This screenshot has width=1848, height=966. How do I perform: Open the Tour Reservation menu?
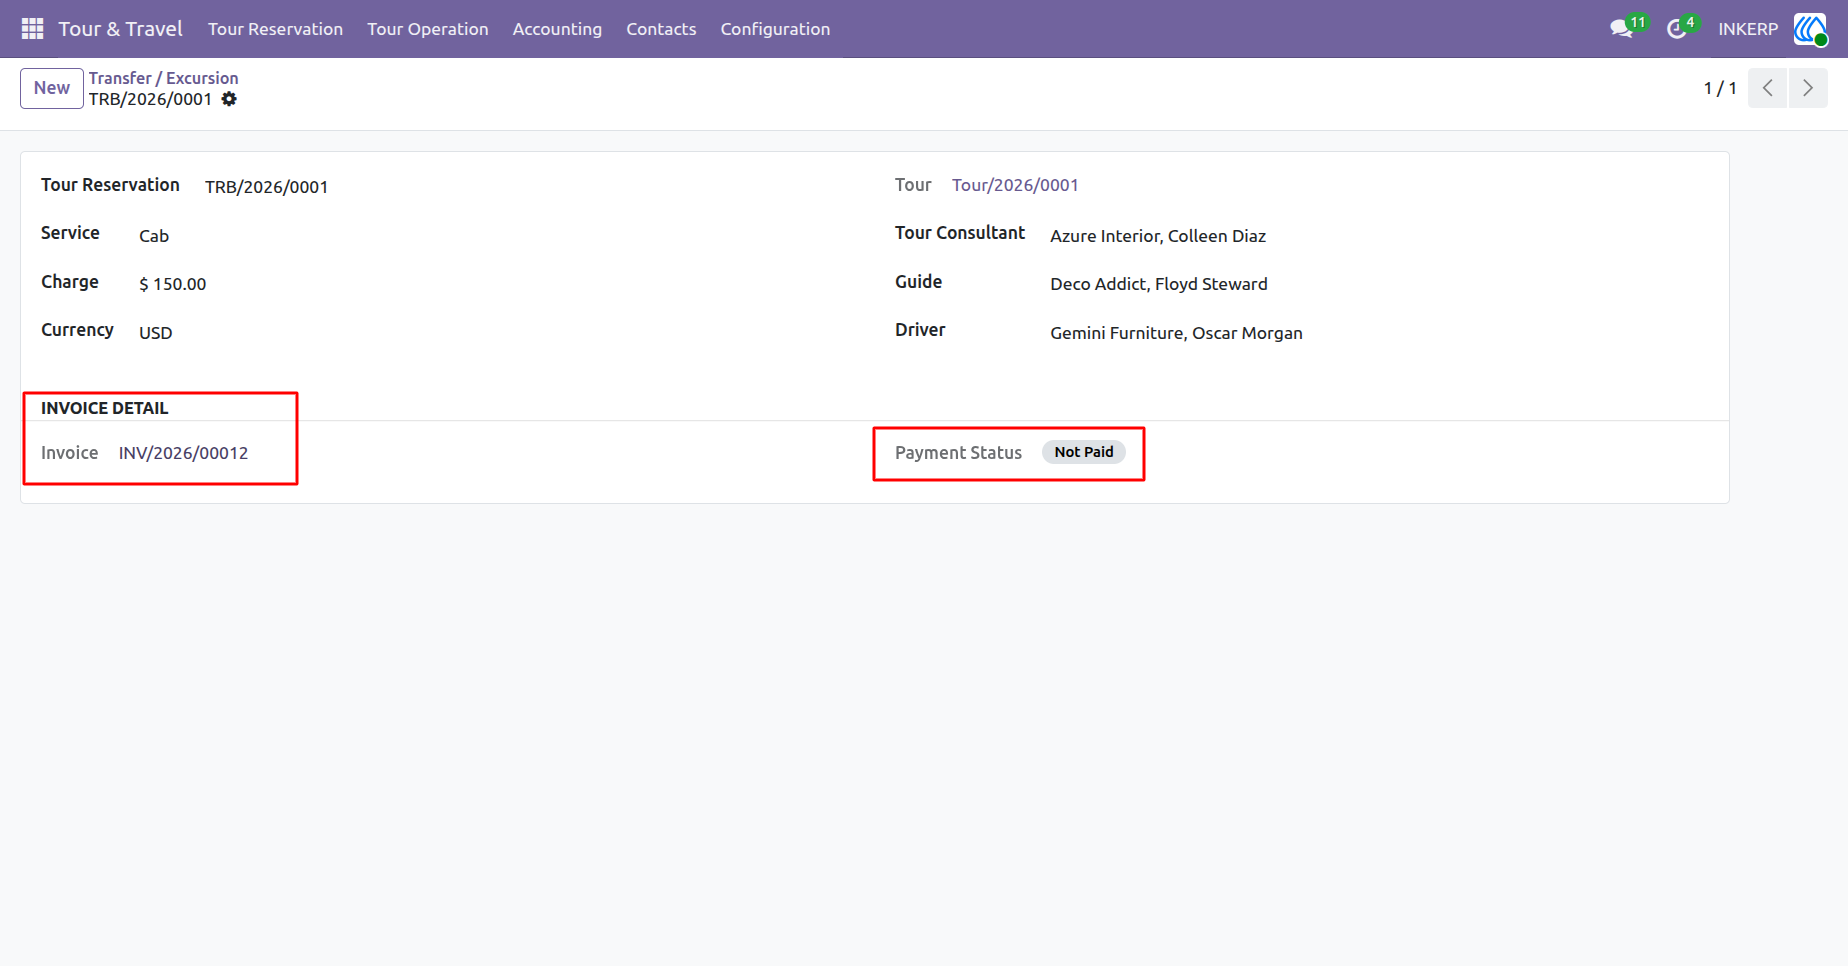point(275,29)
